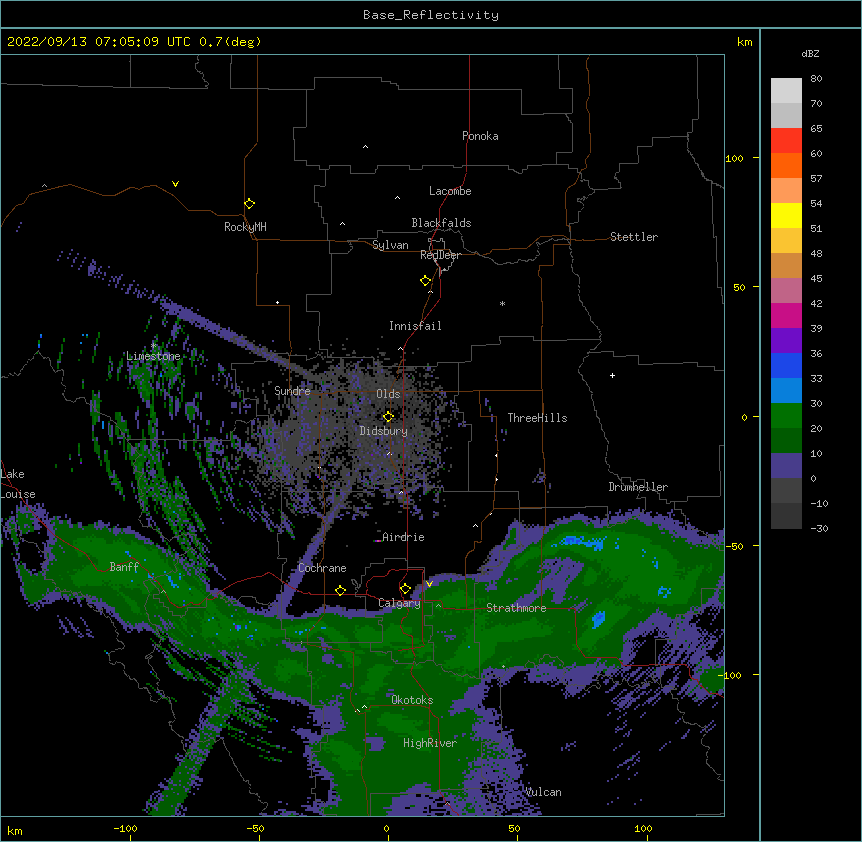Click the yellow V marker northwest of RockyMH
The width and height of the screenshot is (862, 842).
pos(175,184)
